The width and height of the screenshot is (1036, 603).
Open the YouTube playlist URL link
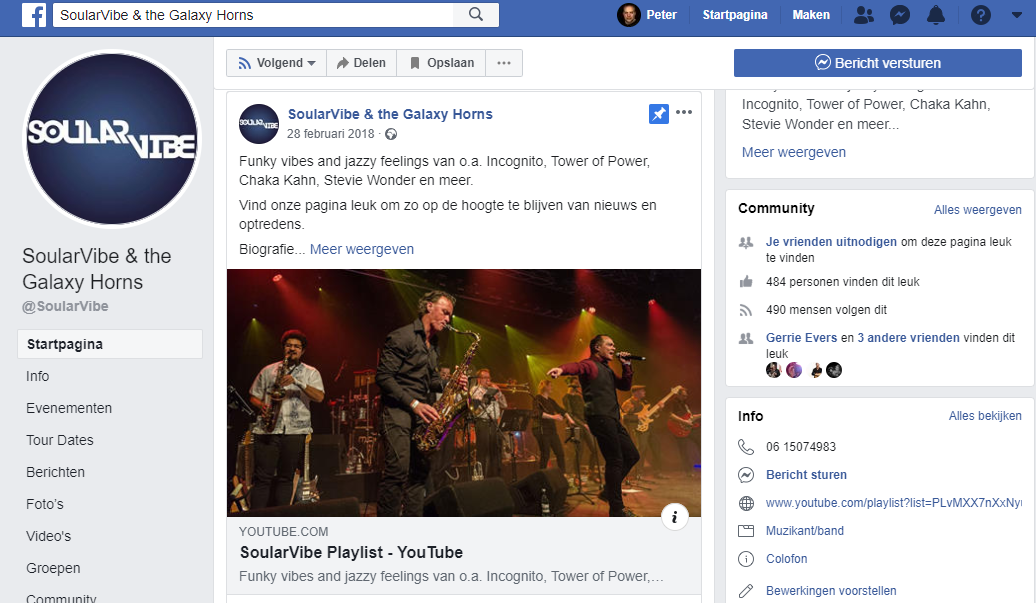(893, 503)
